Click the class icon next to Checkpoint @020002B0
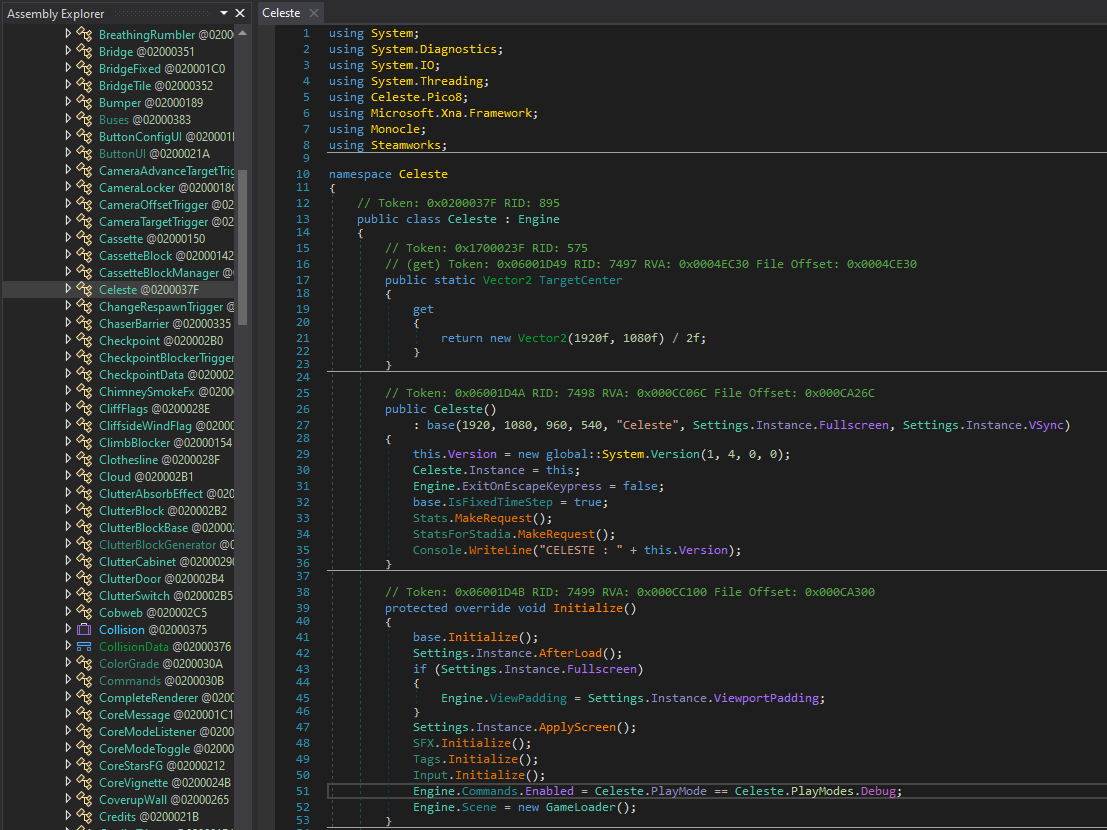This screenshot has width=1107, height=830. [x=84, y=341]
